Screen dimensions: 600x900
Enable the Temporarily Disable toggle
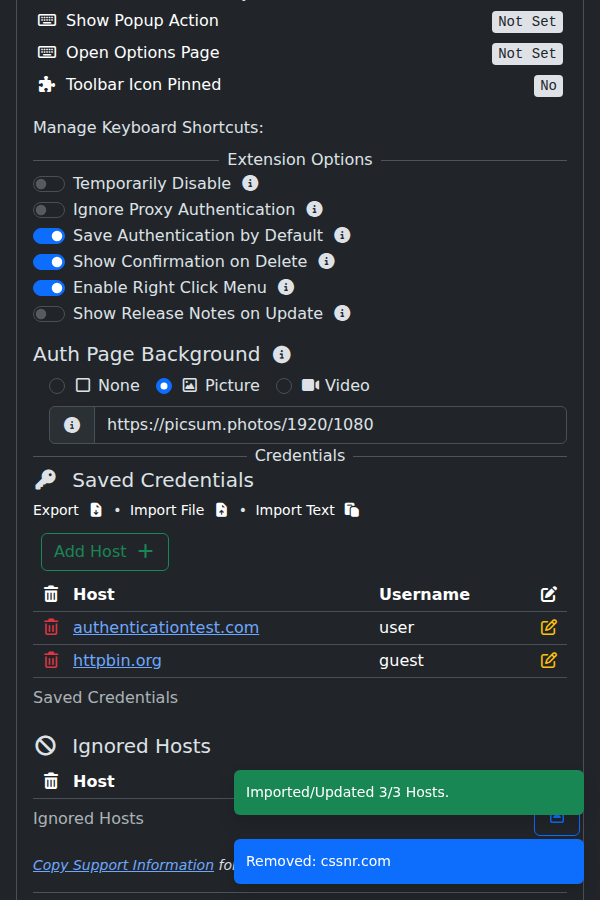pyautogui.click(x=48, y=183)
